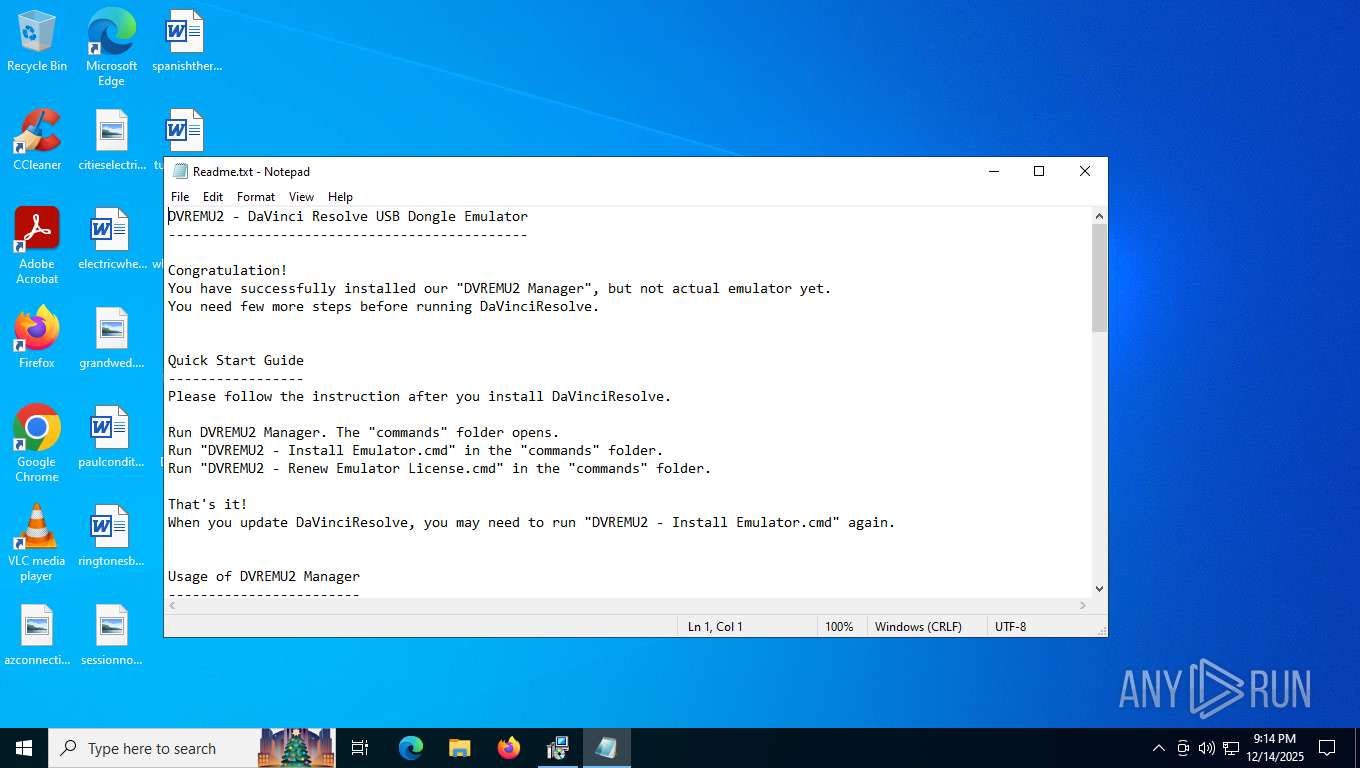Select the paulcondit Word document icon
The width and height of the screenshot is (1360, 768).
click(x=112, y=437)
